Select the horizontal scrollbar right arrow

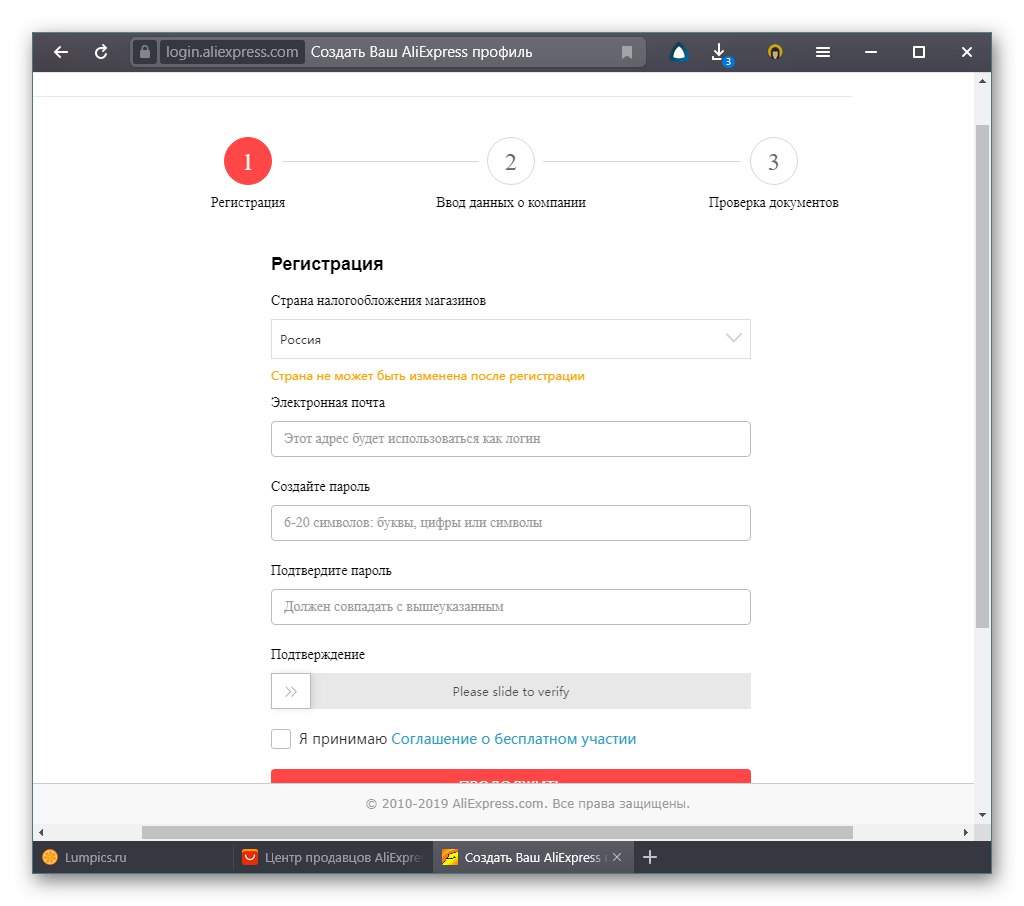pos(966,832)
